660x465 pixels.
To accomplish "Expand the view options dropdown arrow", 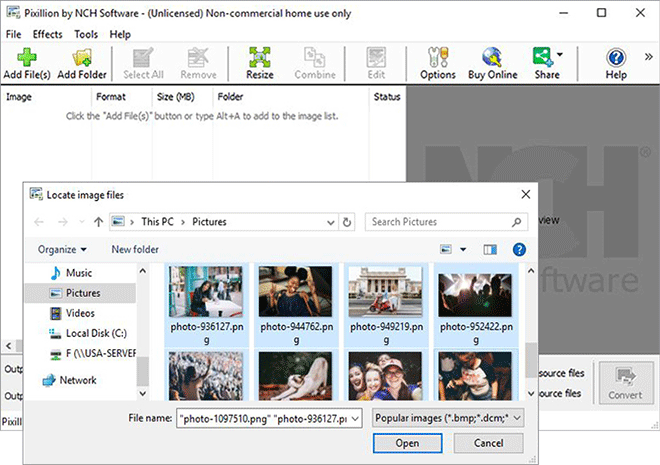I will point(463,249).
